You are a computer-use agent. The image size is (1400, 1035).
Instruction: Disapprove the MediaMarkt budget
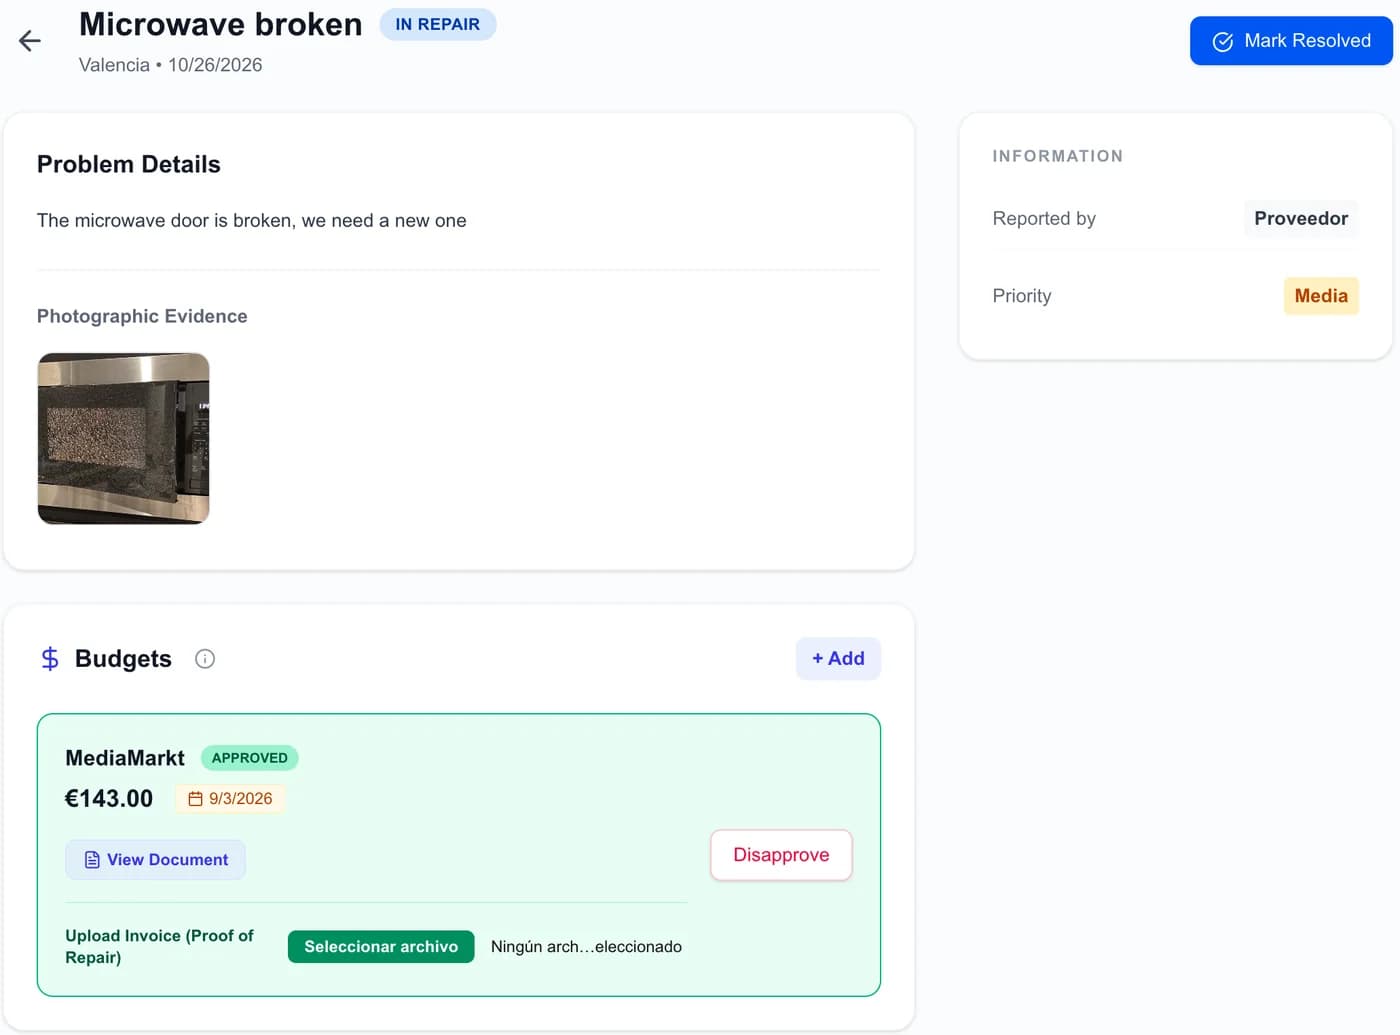click(781, 855)
